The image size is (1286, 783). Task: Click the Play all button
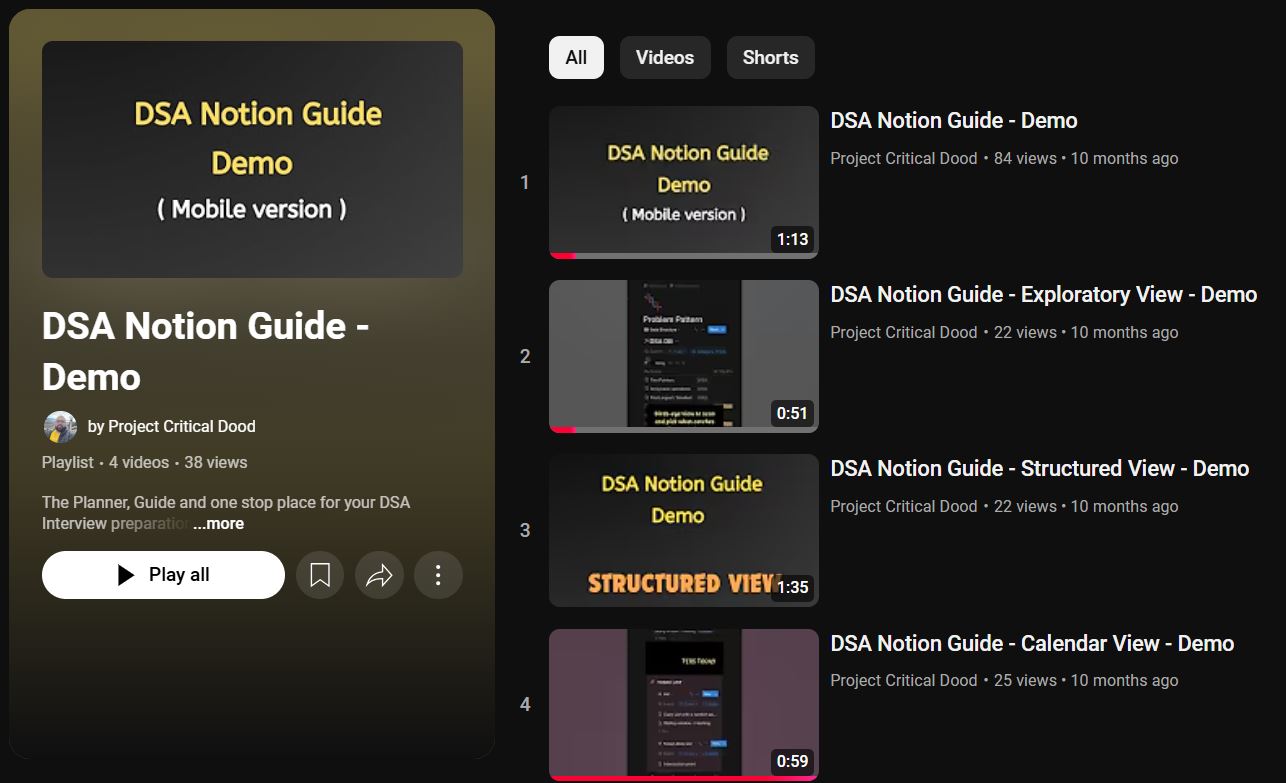click(x=163, y=575)
